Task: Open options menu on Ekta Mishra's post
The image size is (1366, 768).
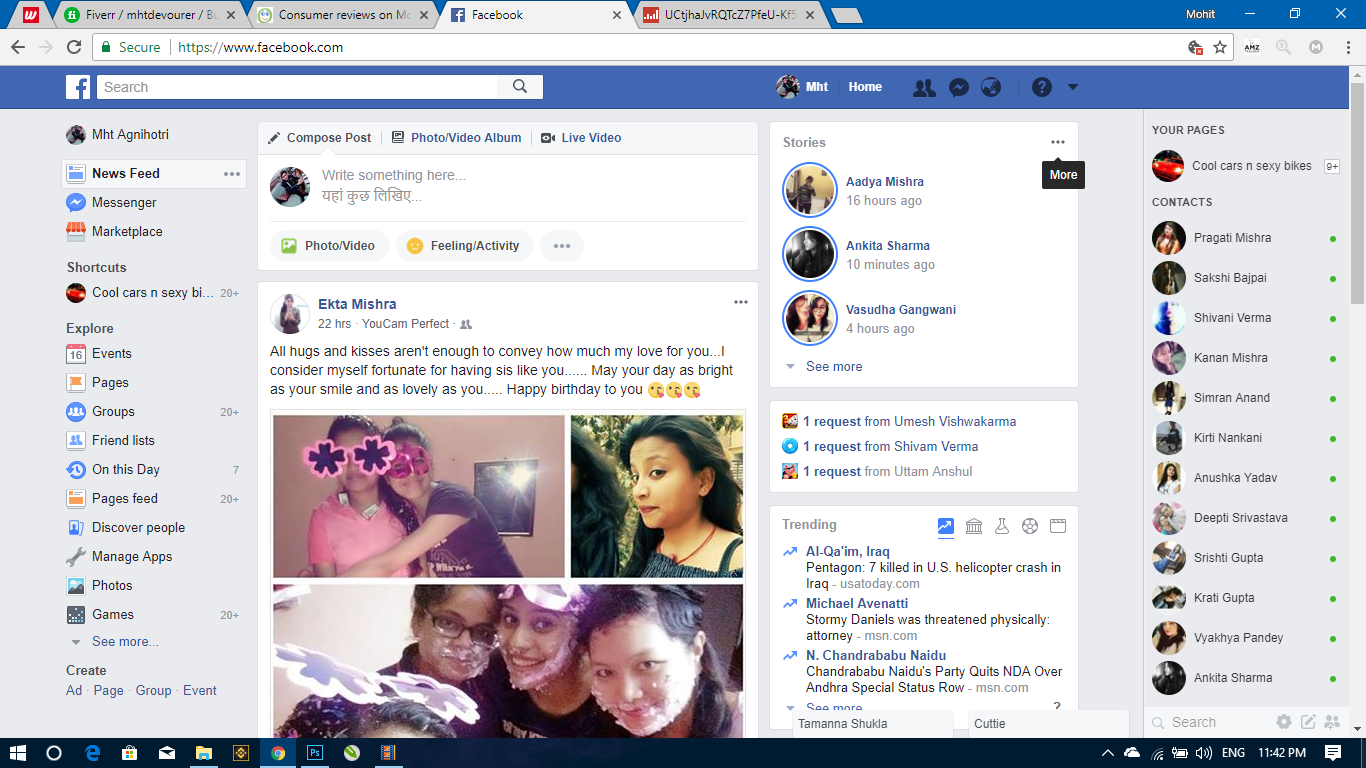Action: click(x=740, y=303)
